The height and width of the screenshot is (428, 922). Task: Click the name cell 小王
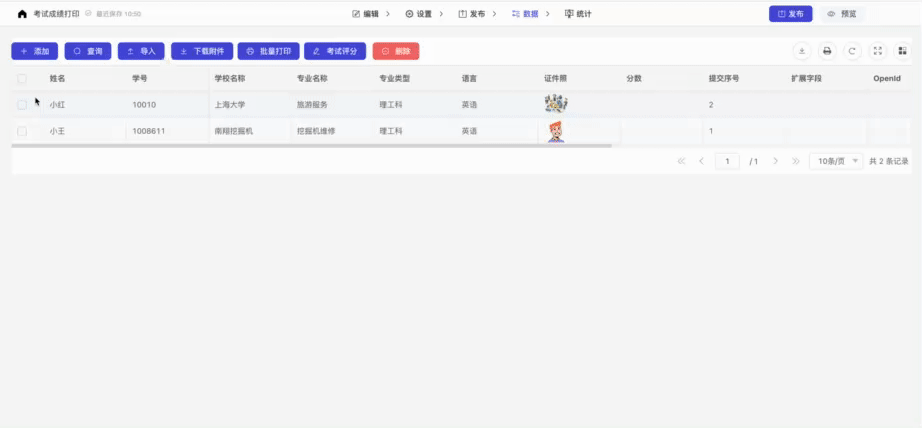[57, 131]
